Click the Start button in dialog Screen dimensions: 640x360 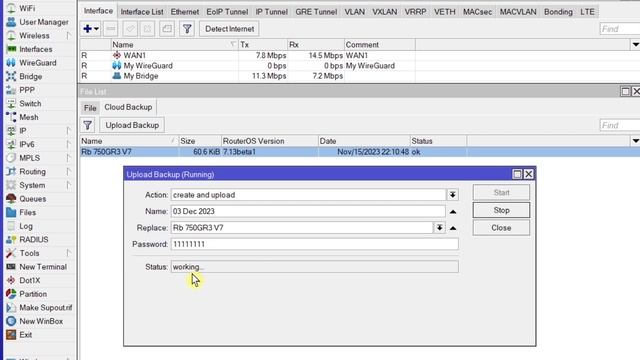coord(501,192)
